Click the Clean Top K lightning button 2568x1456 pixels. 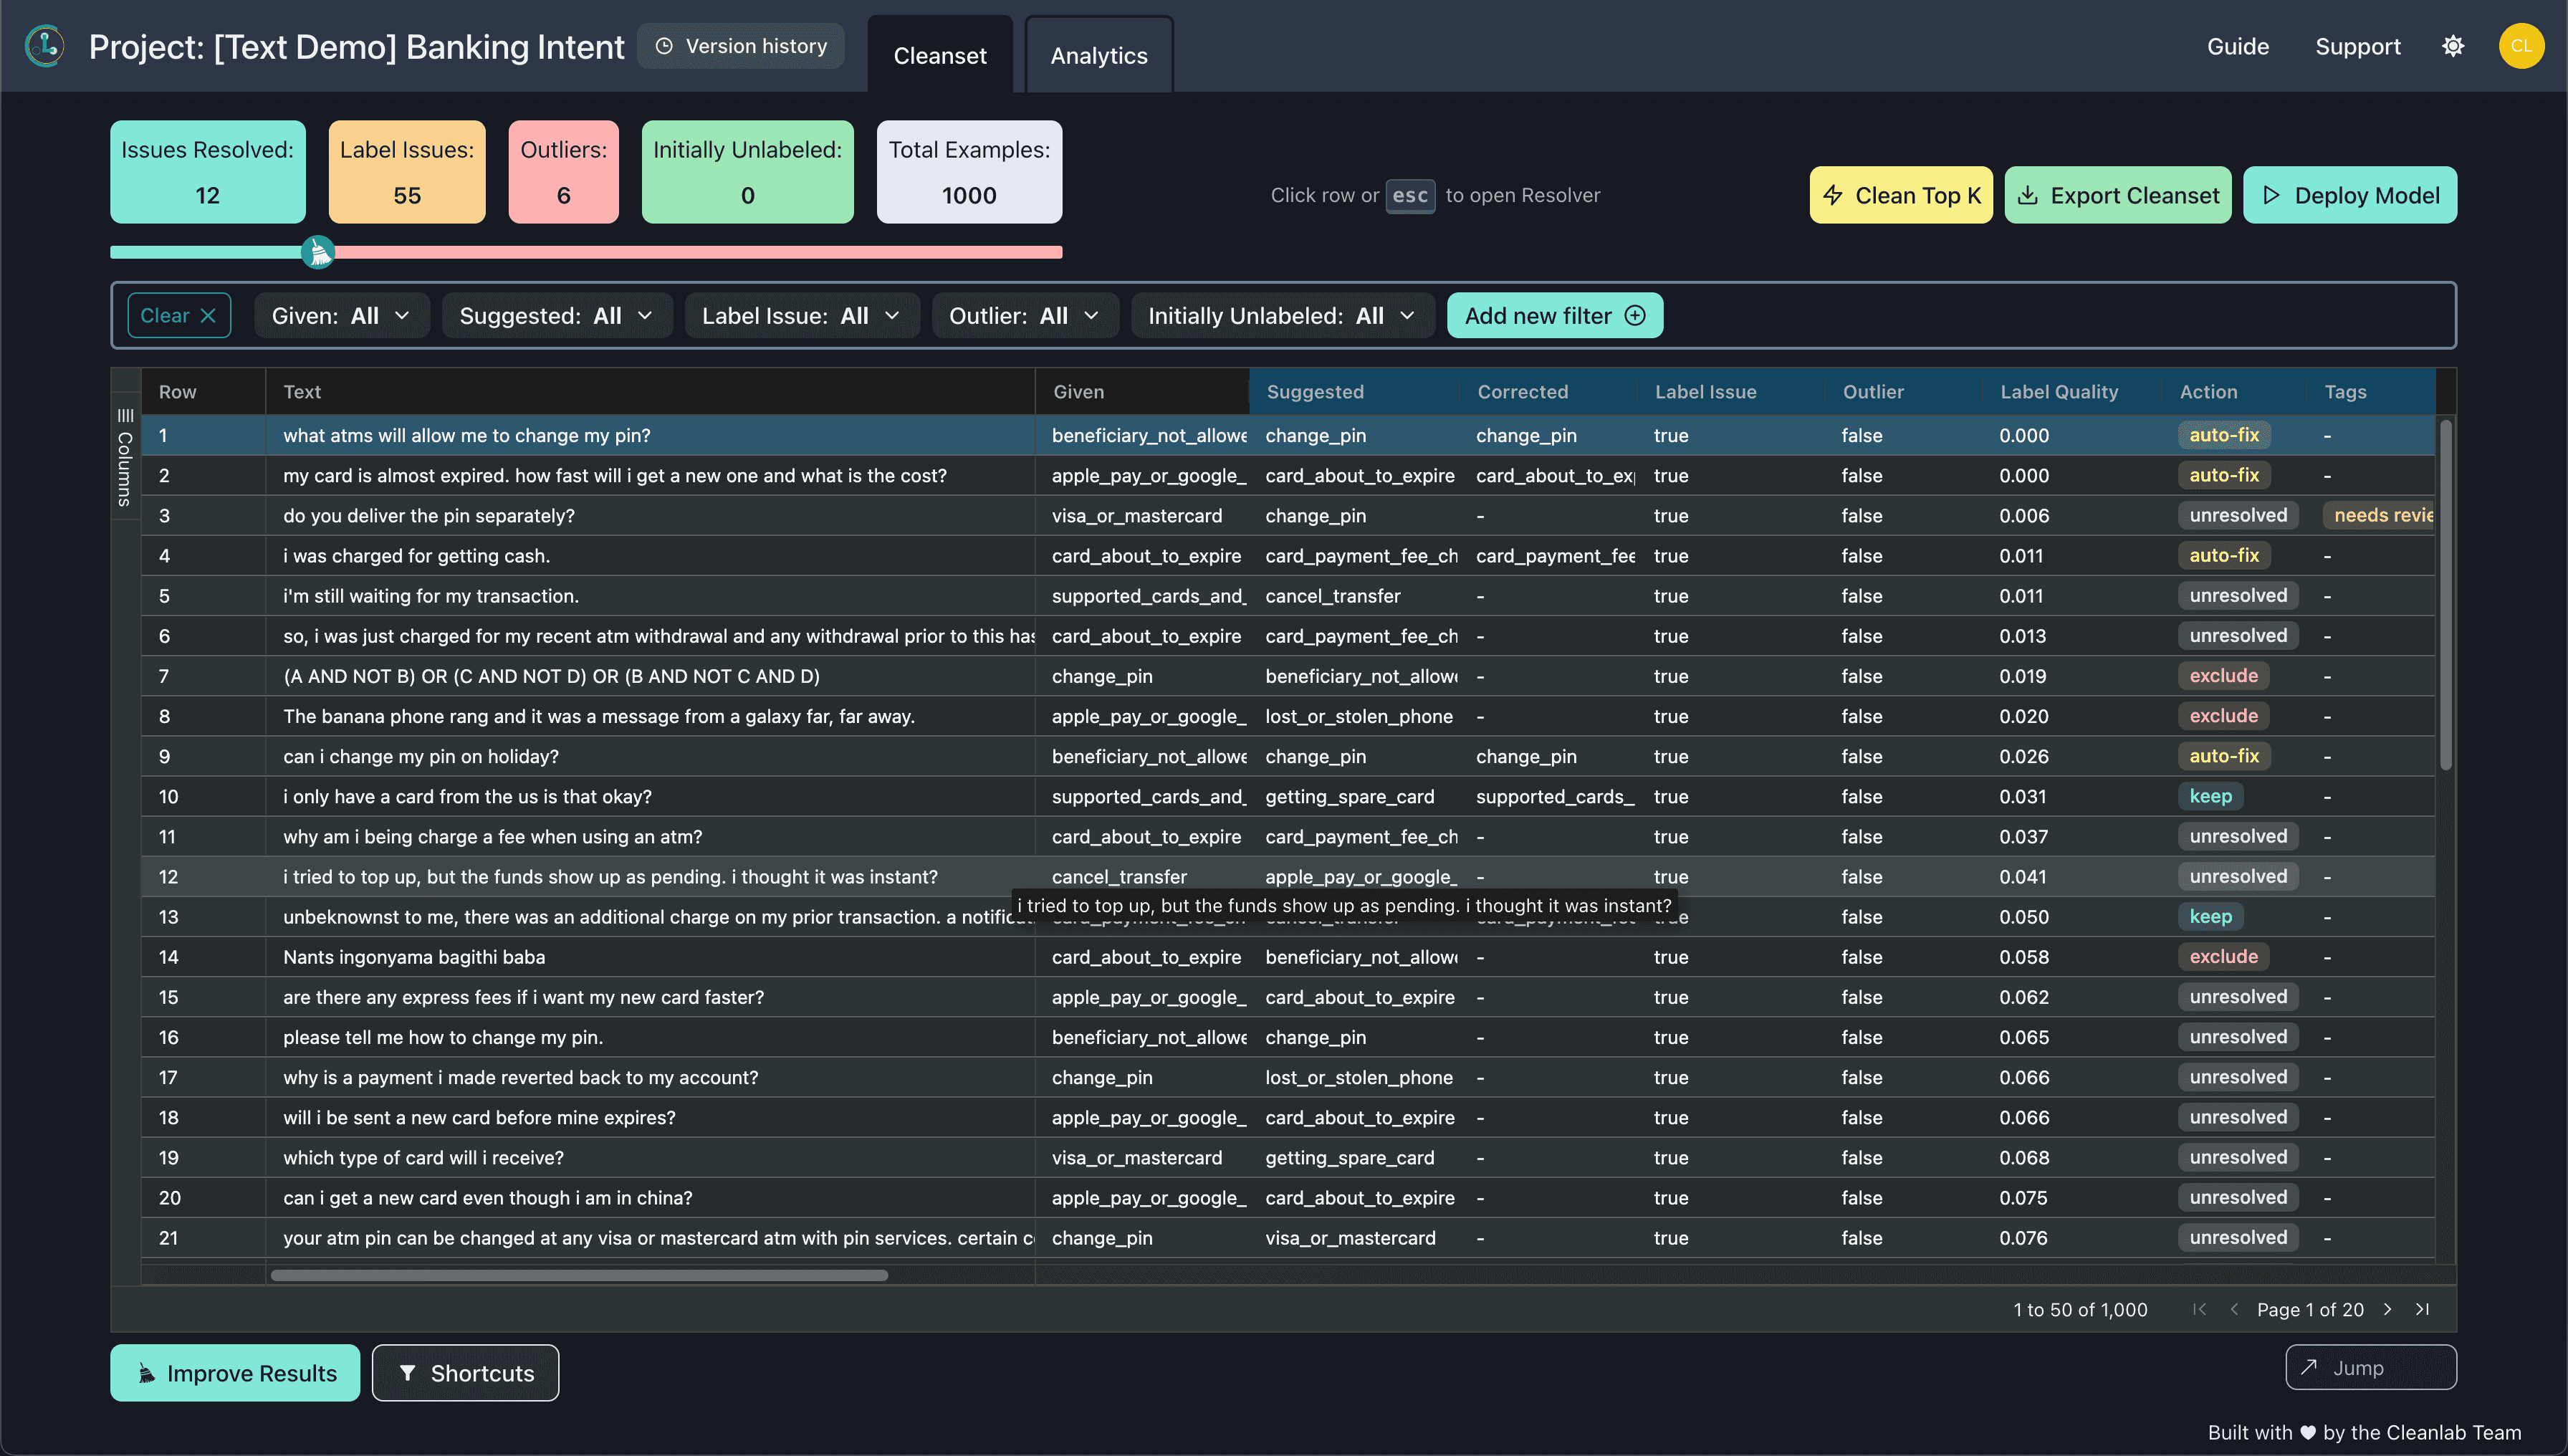pyautogui.click(x=1900, y=195)
